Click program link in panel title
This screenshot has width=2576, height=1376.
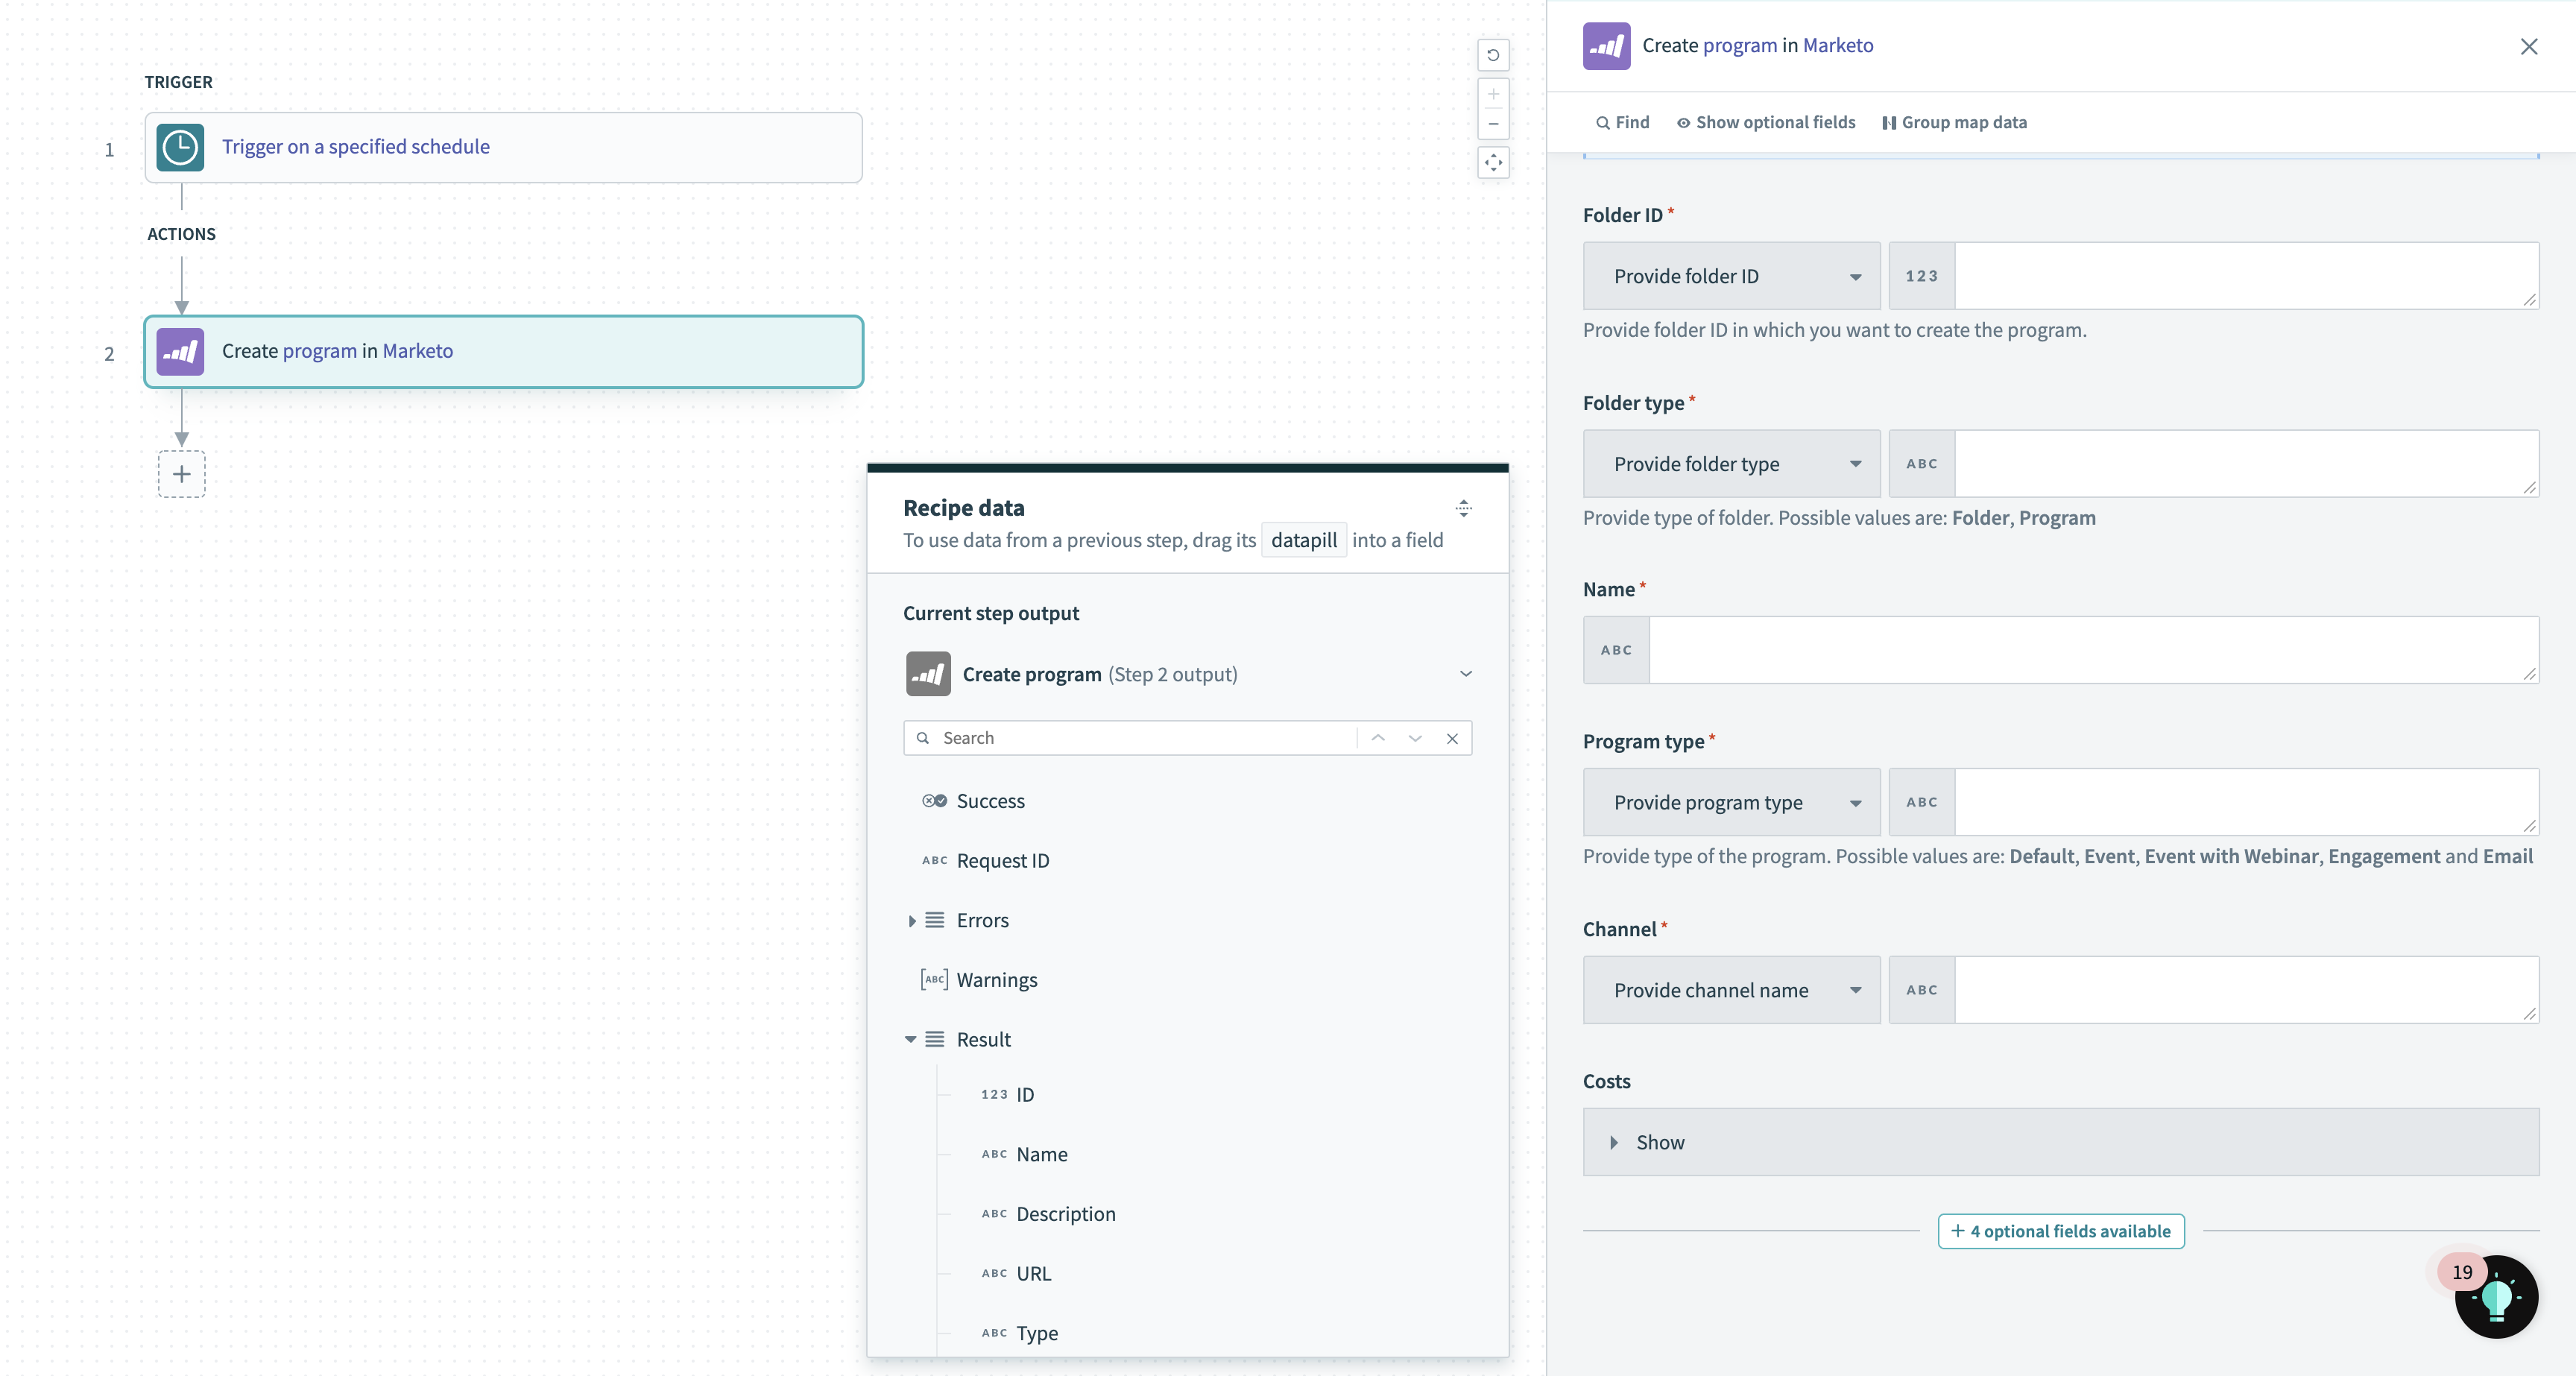coord(1740,45)
